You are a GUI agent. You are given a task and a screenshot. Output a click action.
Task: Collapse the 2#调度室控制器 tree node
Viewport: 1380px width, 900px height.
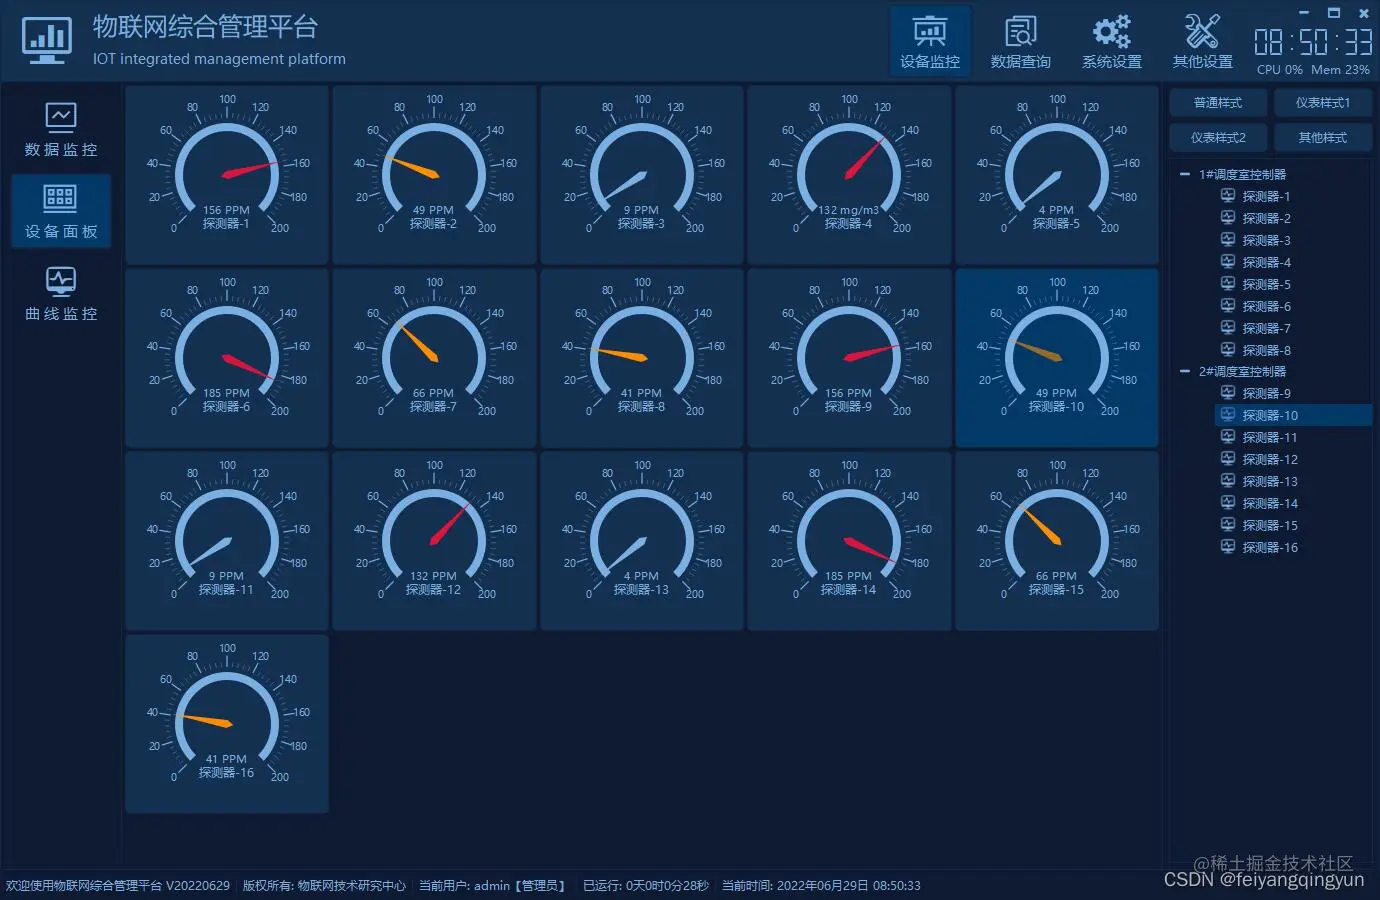pos(1185,371)
